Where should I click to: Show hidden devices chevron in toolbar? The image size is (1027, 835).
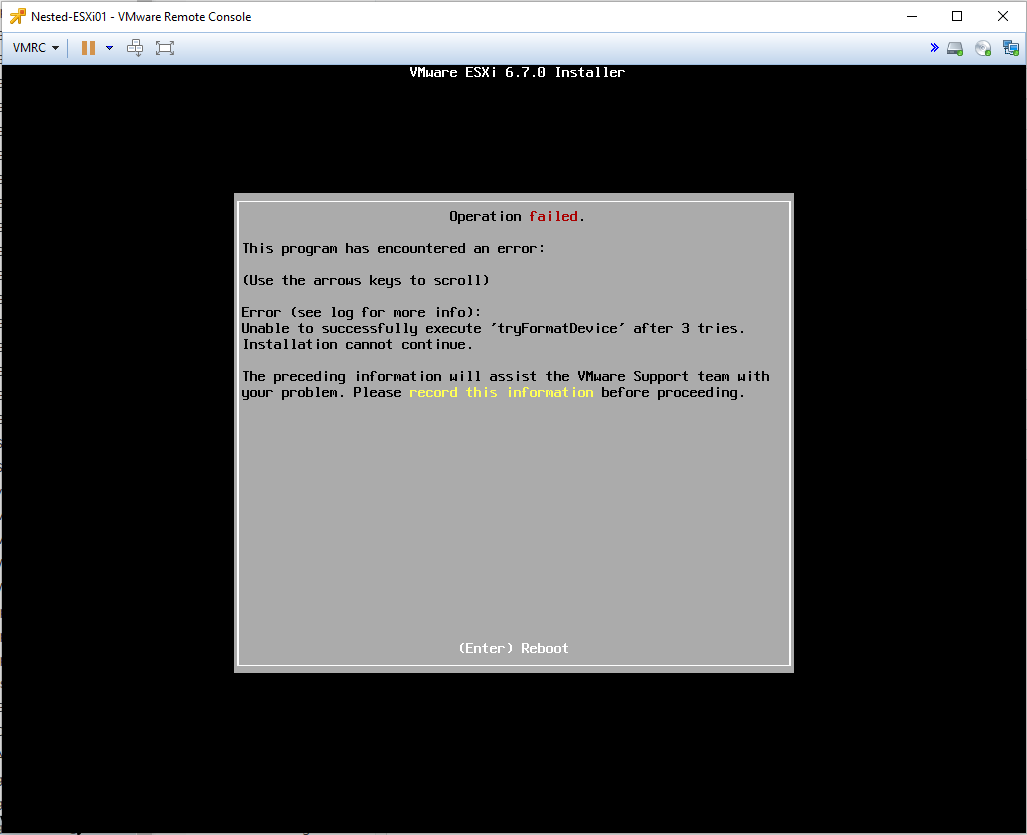(934, 48)
